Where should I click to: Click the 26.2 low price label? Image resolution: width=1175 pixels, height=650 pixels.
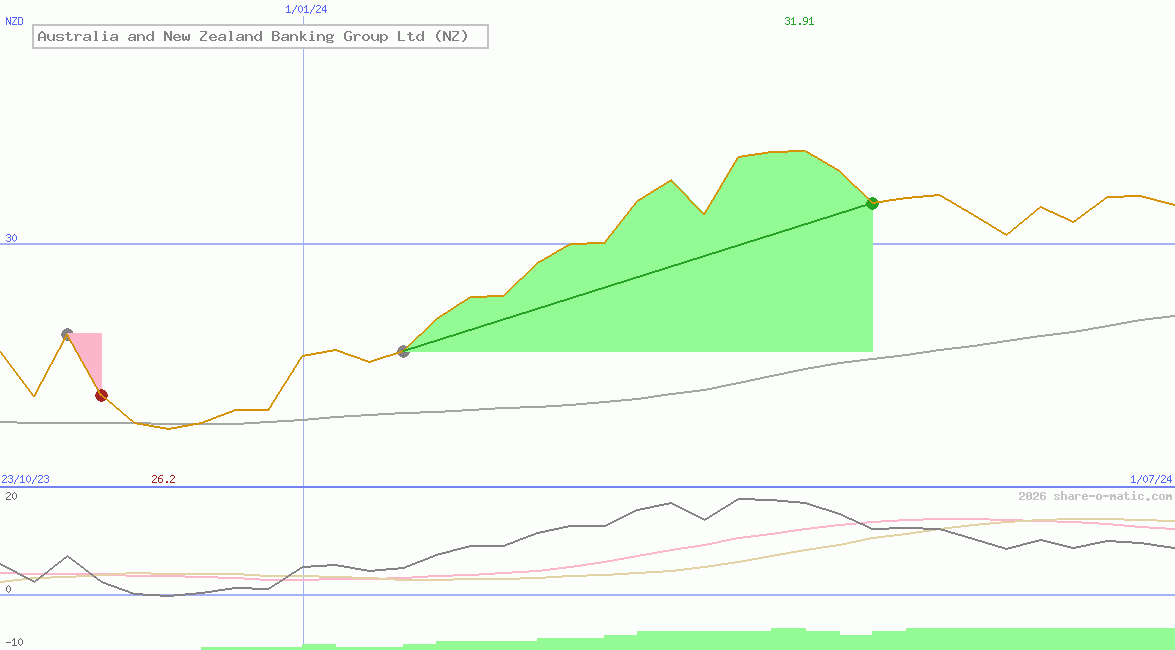click(x=163, y=479)
